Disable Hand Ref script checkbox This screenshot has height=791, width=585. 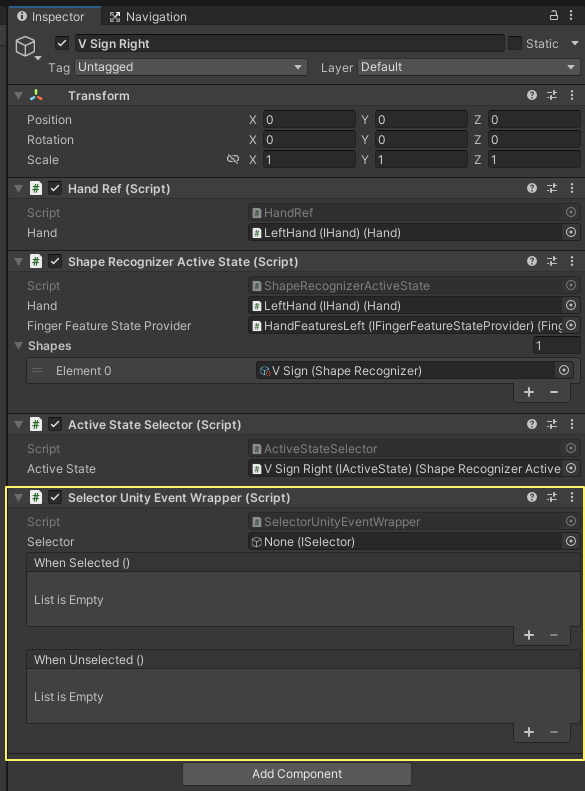pyautogui.click(x=55, y=189)
